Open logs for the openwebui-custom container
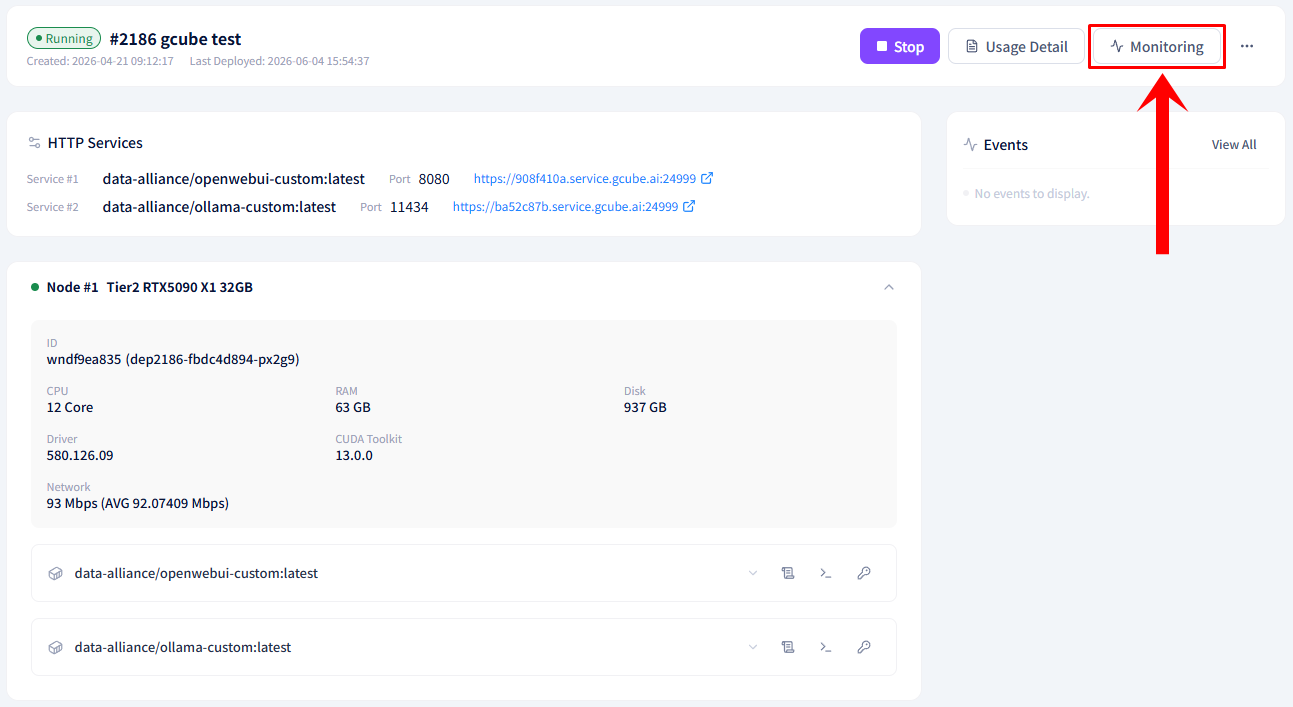Viewport: 1293px width, 707px height. (788, 573)
